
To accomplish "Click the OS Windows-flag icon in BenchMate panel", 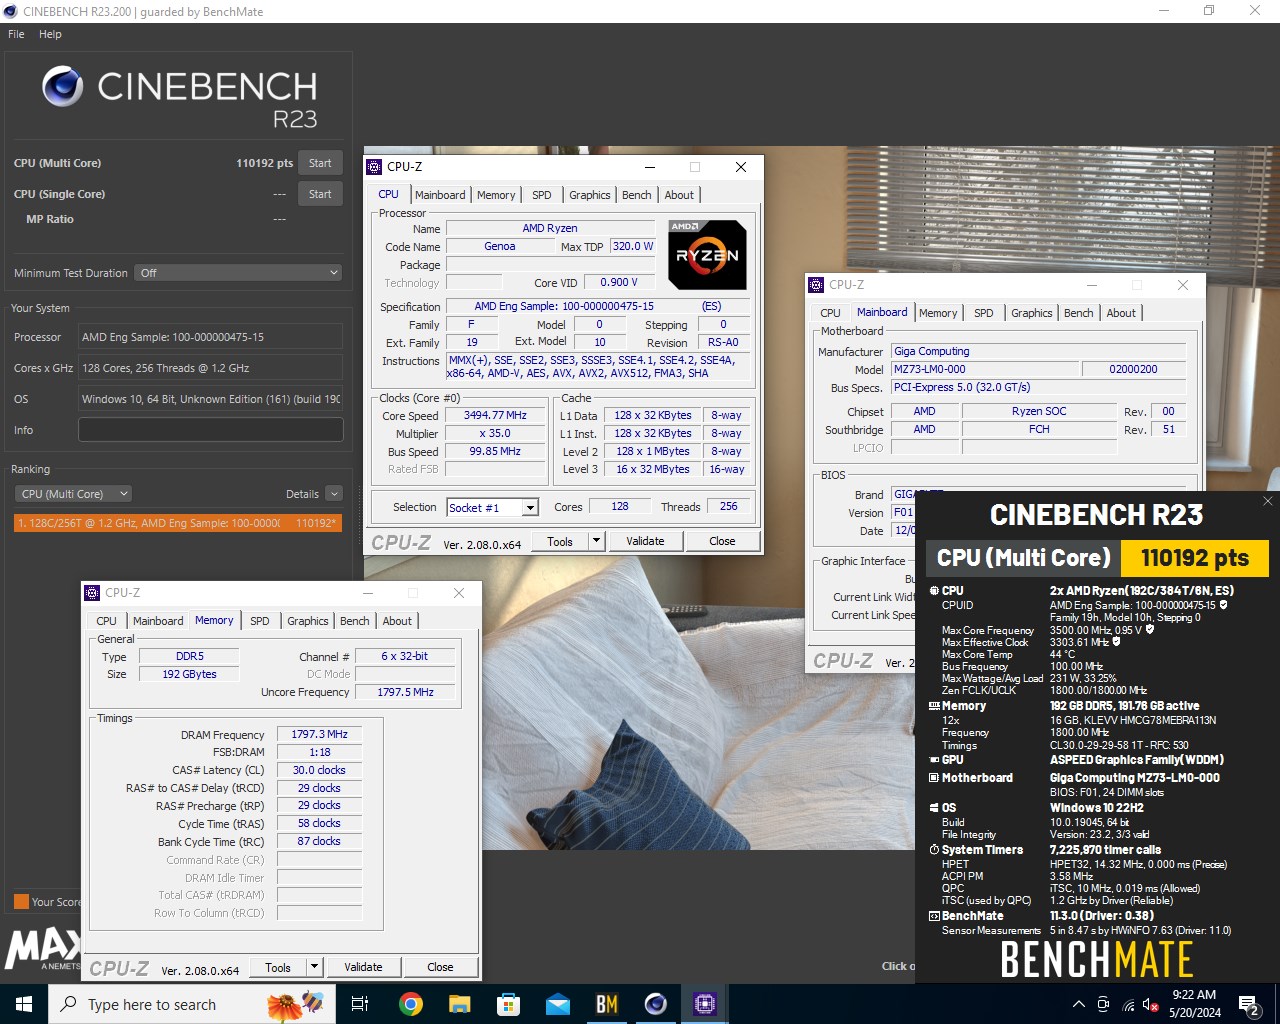I will [934, 808].
